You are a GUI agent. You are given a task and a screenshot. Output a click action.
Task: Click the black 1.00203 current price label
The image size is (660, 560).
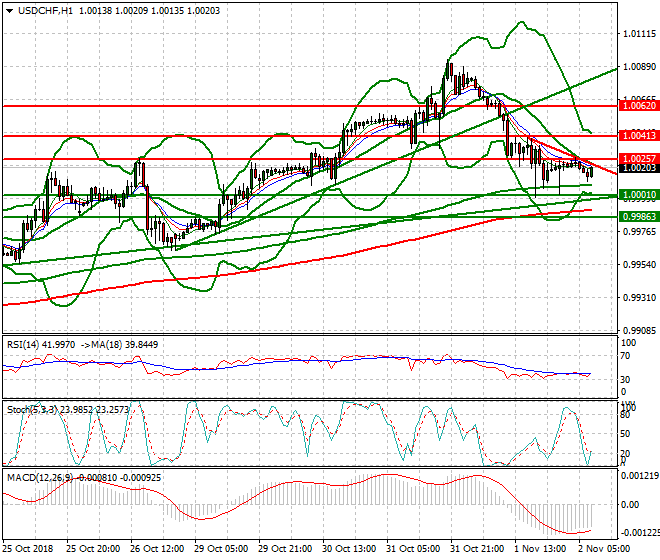click(x=639, y=168)
